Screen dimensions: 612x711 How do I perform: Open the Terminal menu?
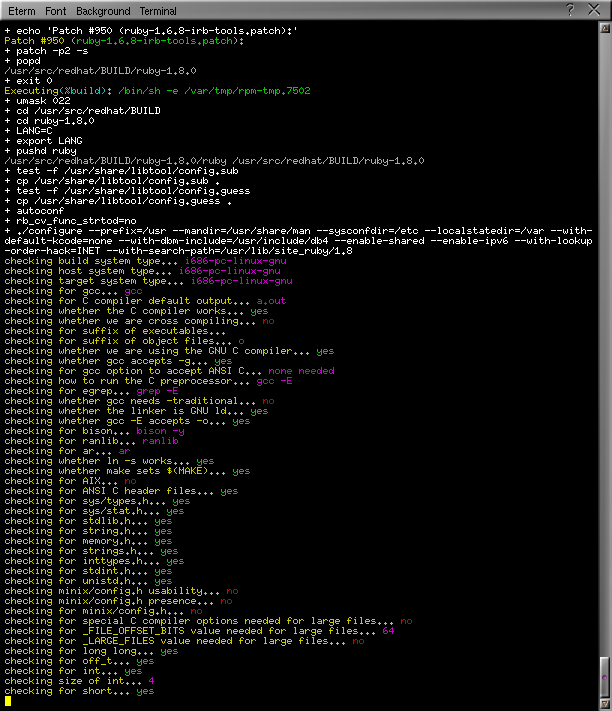pos(158,11)
